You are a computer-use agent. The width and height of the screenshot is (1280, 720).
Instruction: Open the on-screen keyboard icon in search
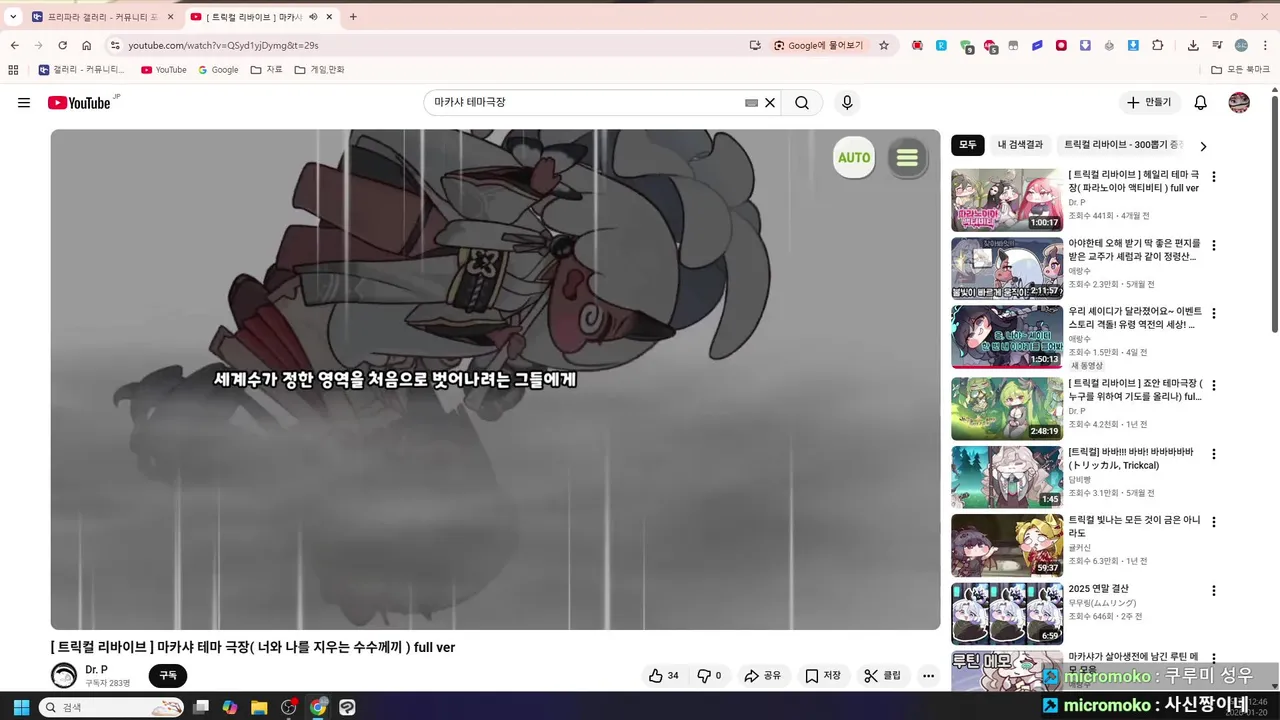click(751, 103)
